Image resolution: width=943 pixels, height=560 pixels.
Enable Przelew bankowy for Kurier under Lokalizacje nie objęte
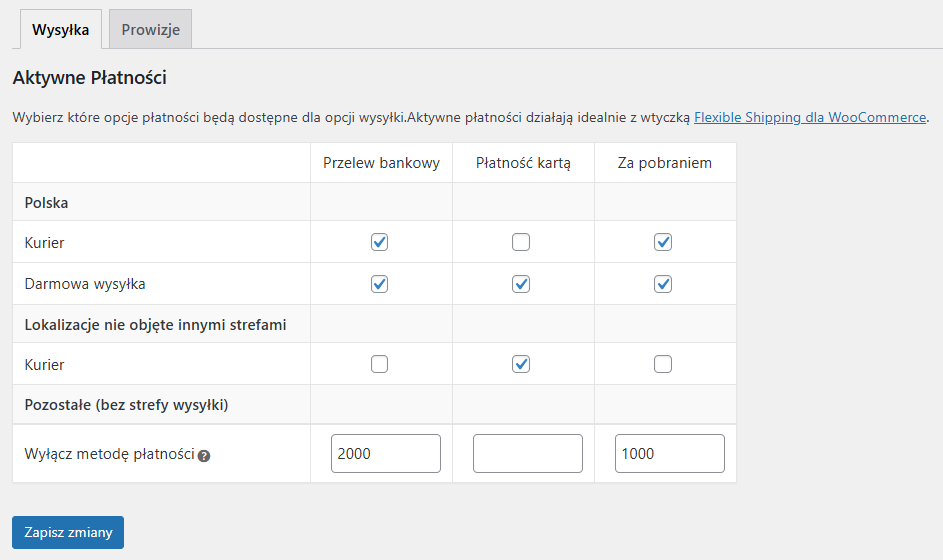[379, 364]
